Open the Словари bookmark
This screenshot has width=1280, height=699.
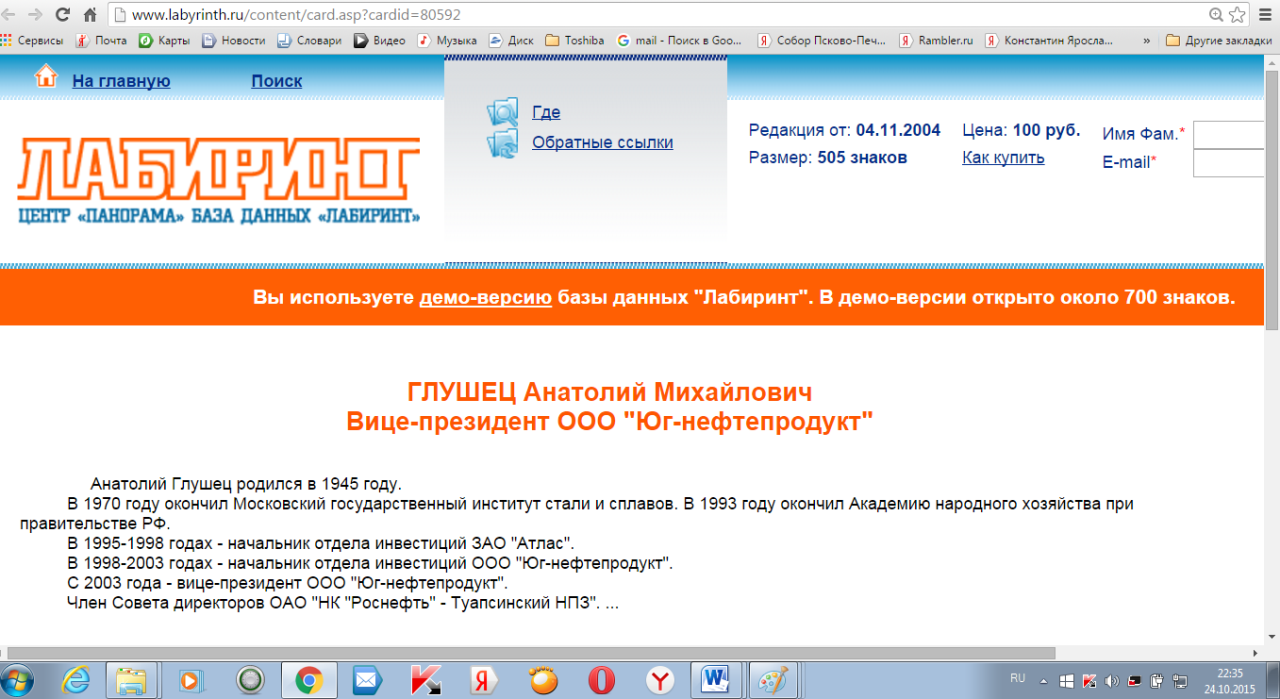309,41
